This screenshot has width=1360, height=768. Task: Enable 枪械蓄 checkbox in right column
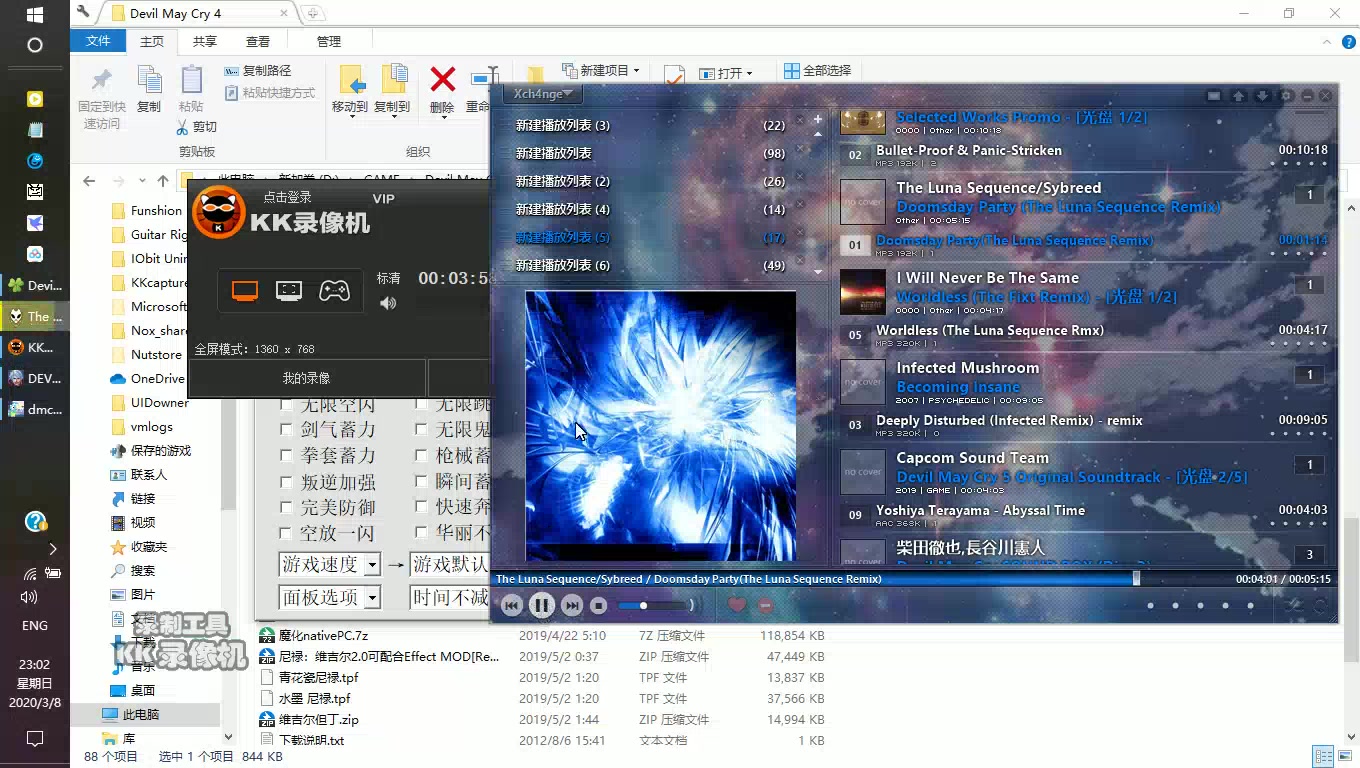pyautogui.click(x=421, y=455)
